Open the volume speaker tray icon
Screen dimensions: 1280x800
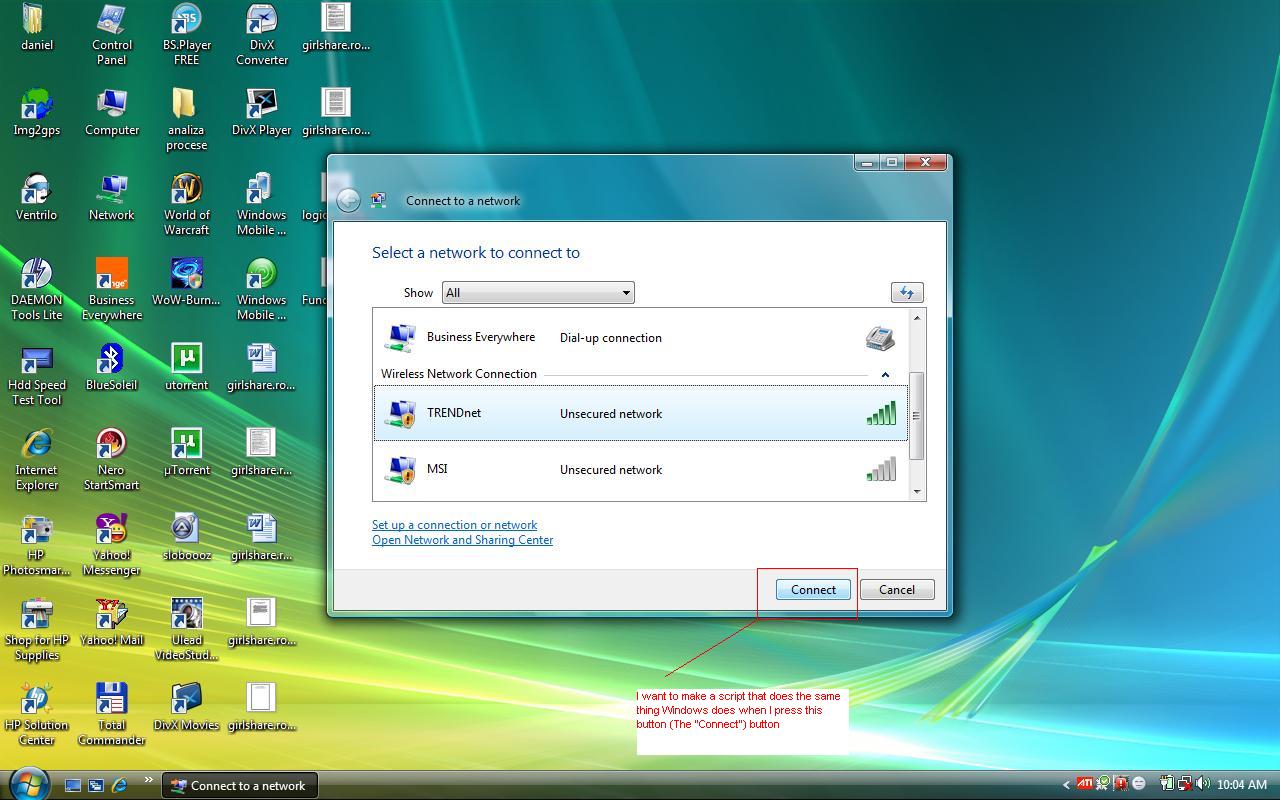pyautogui.click(x=1202, y=784)
